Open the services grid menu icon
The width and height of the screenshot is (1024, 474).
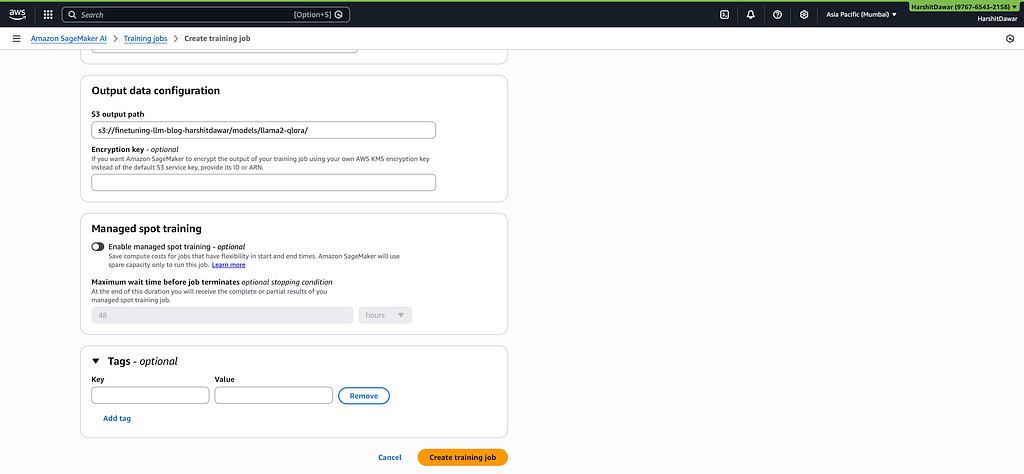tap(48, 14)
